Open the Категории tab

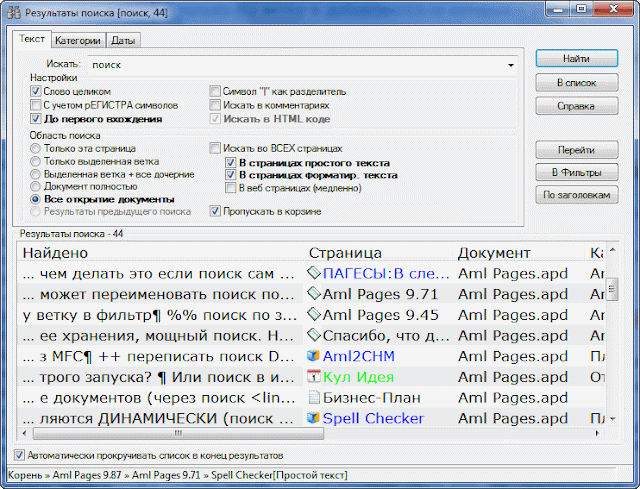(78, 40)
